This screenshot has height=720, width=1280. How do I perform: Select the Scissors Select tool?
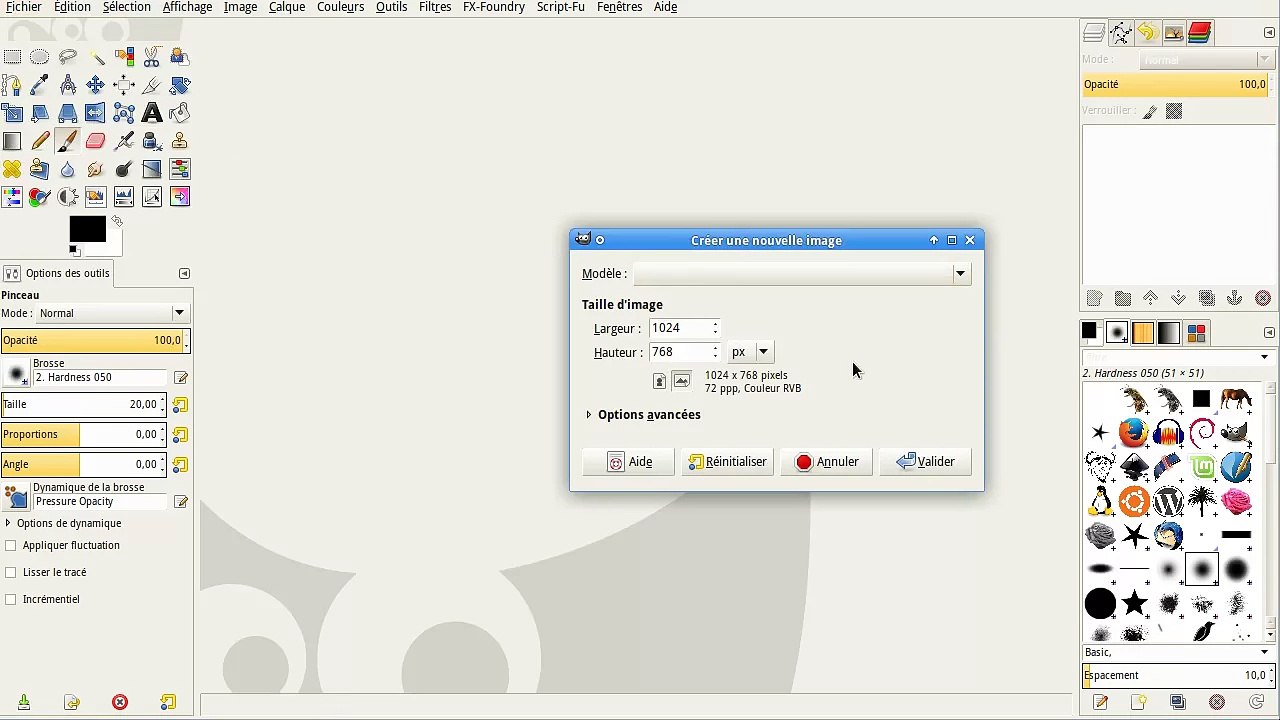152,57
